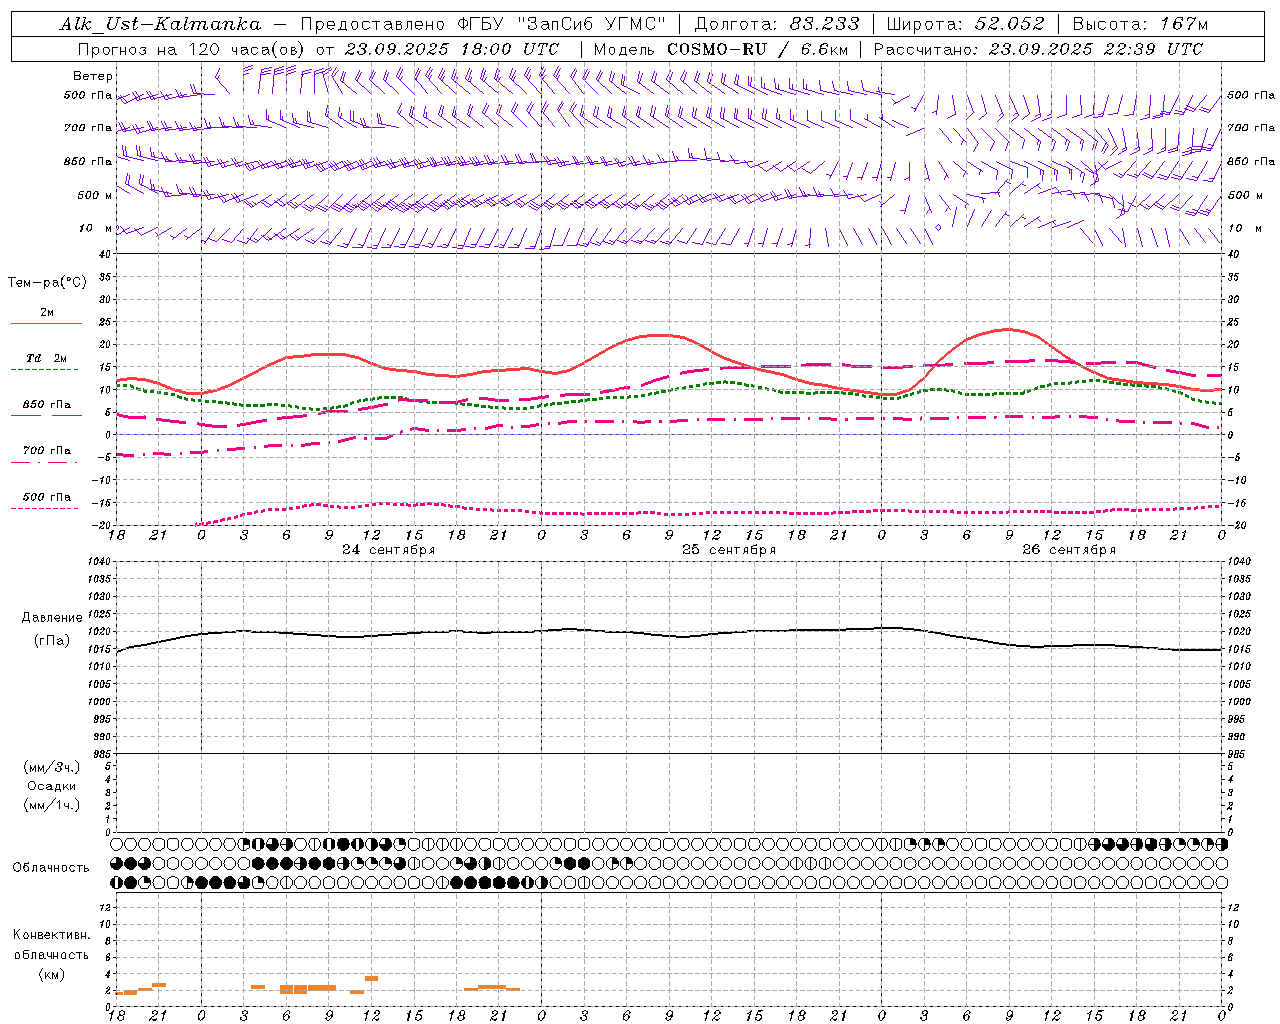Screen dimensions: 1280x1024
Task: Select the latitude value Широта: 52.052
Action: point(966,24)
